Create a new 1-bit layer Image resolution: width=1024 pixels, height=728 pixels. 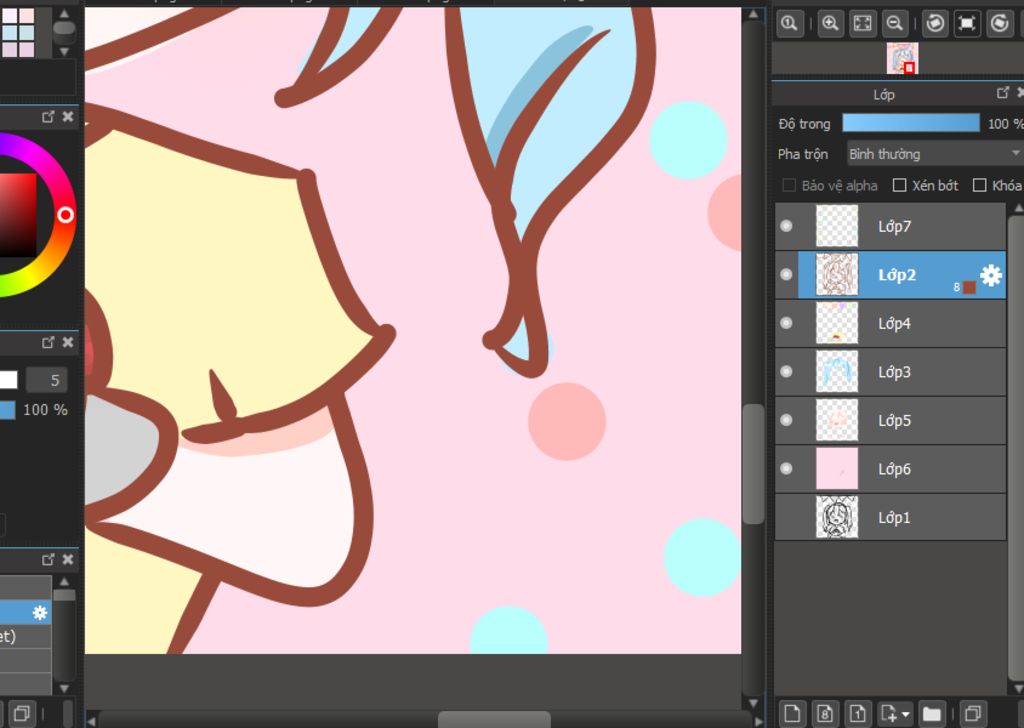pos(857,713)
